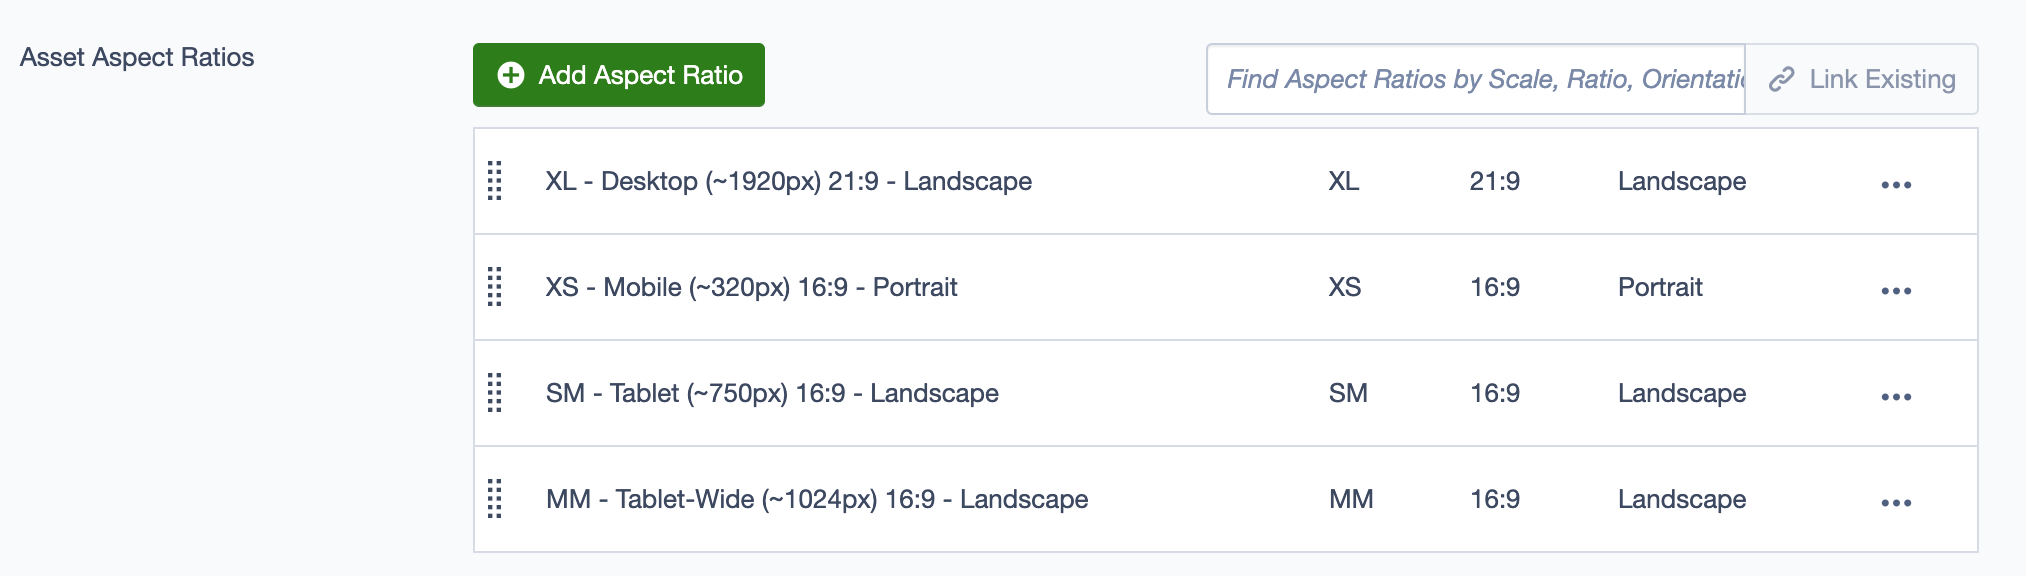This screenshot has width=2026, height=576.
Task: Open options menu for XL Desktop row
Action: tap(1895, 185)
